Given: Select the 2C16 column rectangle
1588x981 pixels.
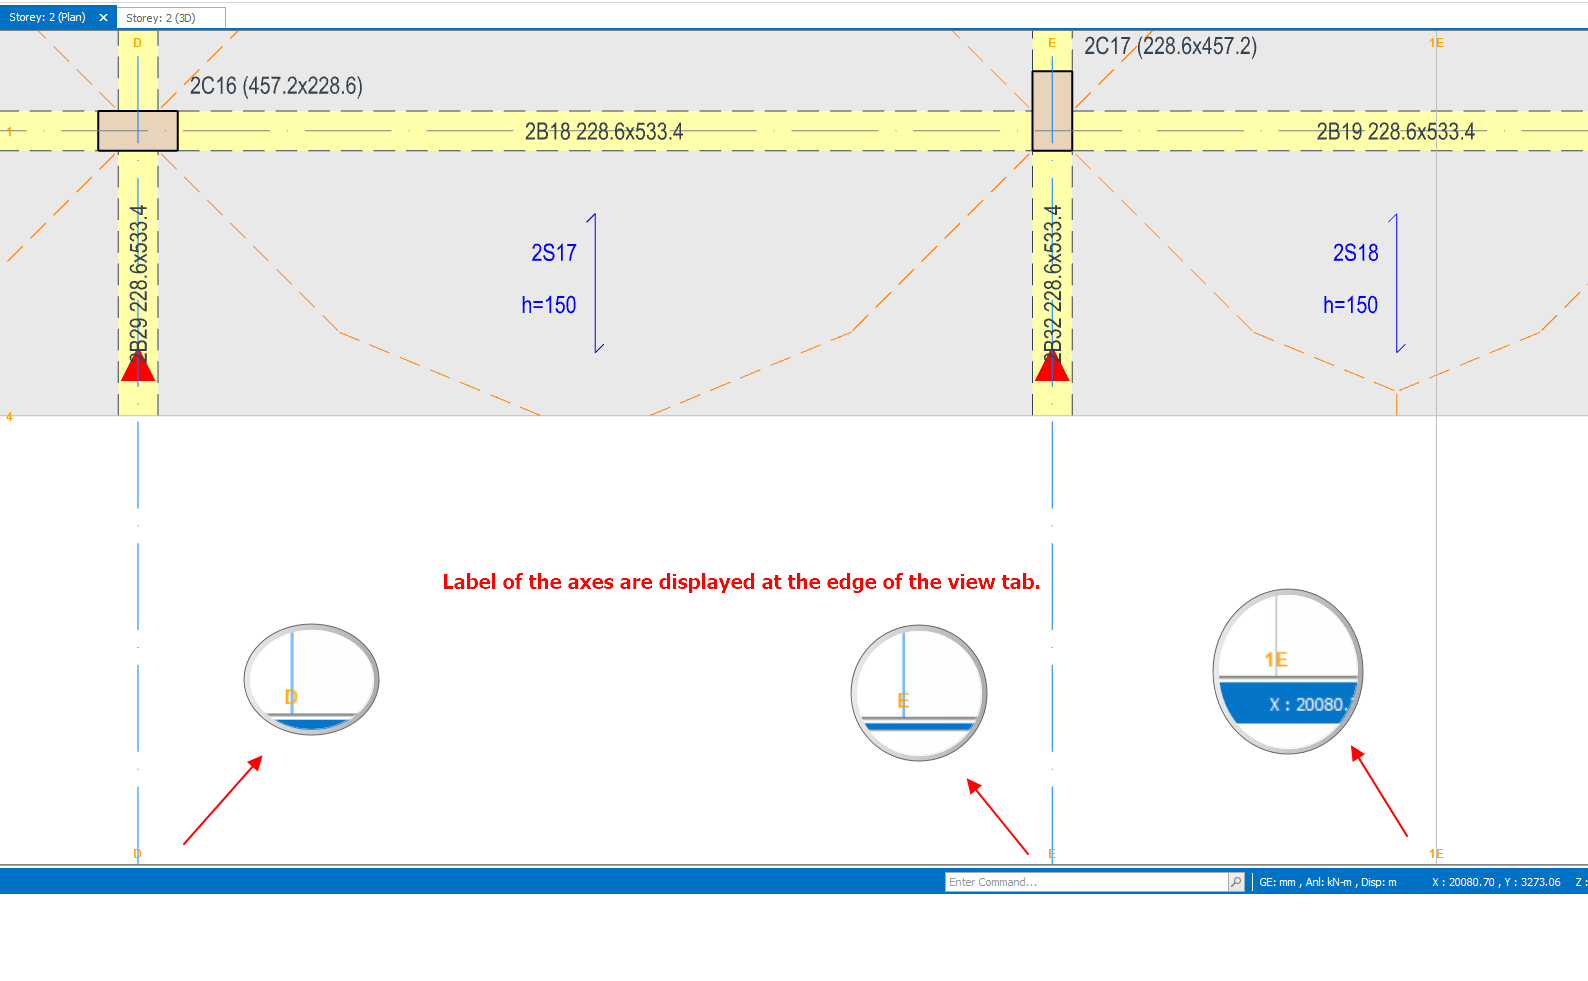Looking at the screenshot, I should click(138, 131).
